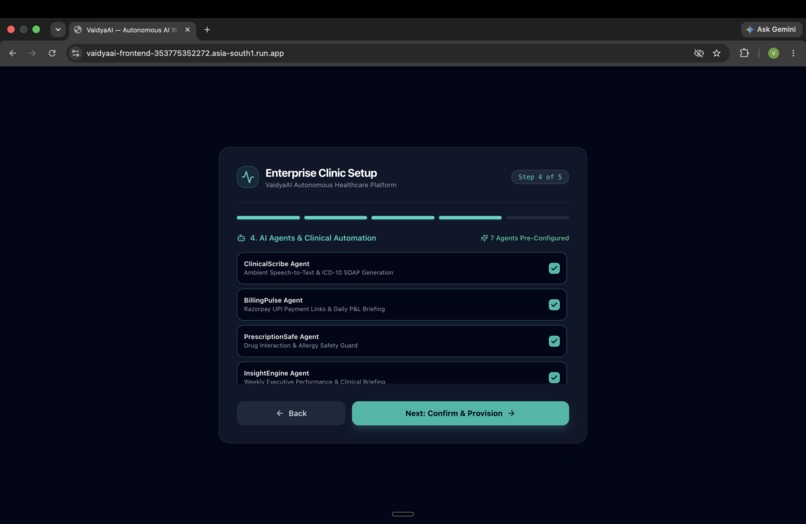806x524 pixels.
Task: Click the address bar URL
Action: 185,53
